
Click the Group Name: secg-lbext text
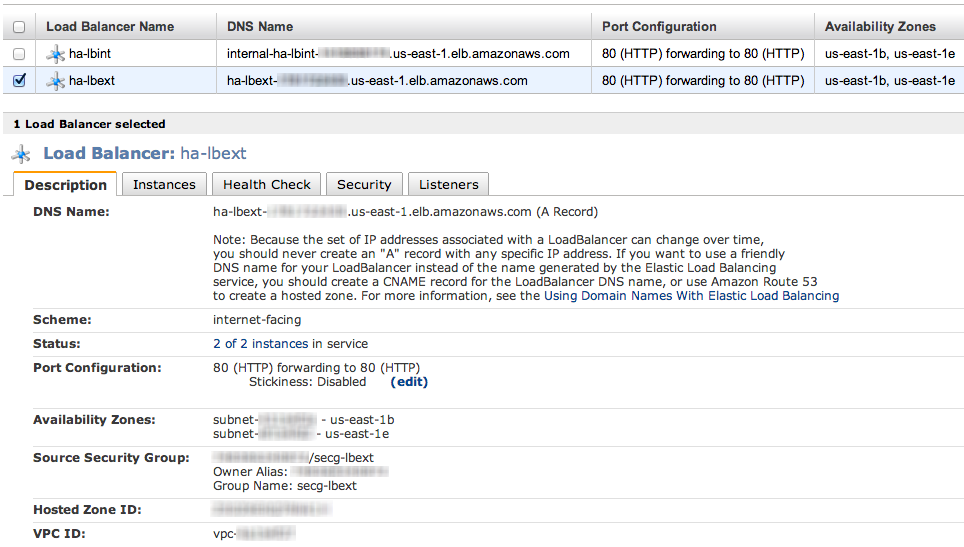point(285,486)
